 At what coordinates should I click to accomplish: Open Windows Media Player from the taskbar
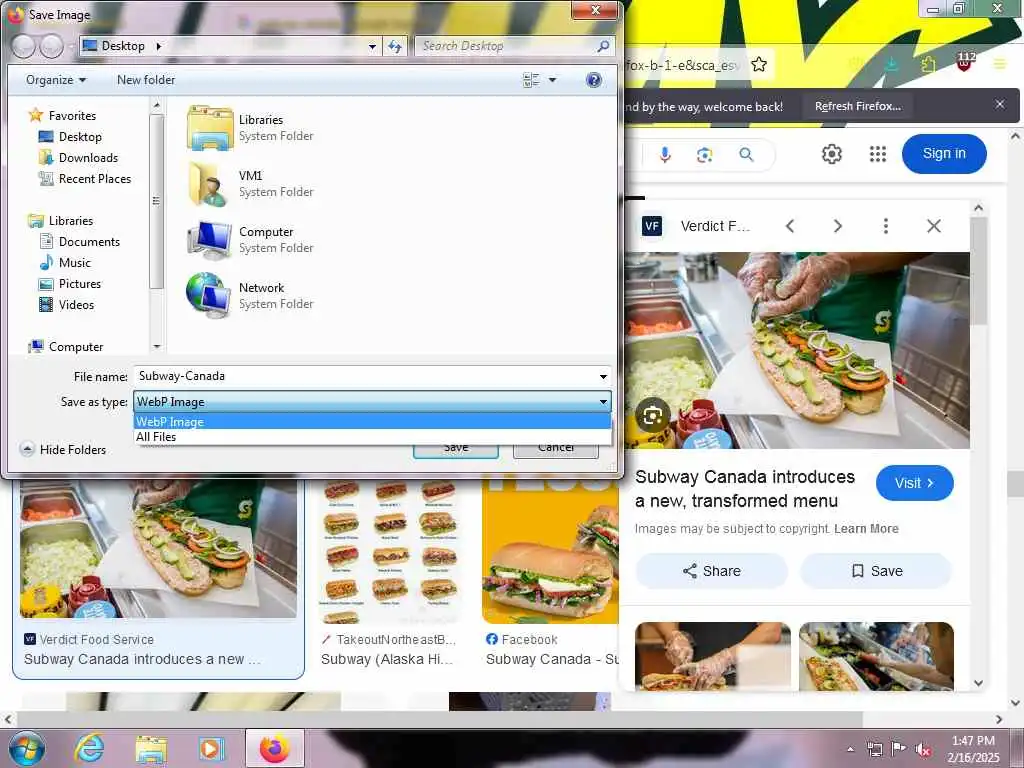pyautogui.click(x=212, y=750)
